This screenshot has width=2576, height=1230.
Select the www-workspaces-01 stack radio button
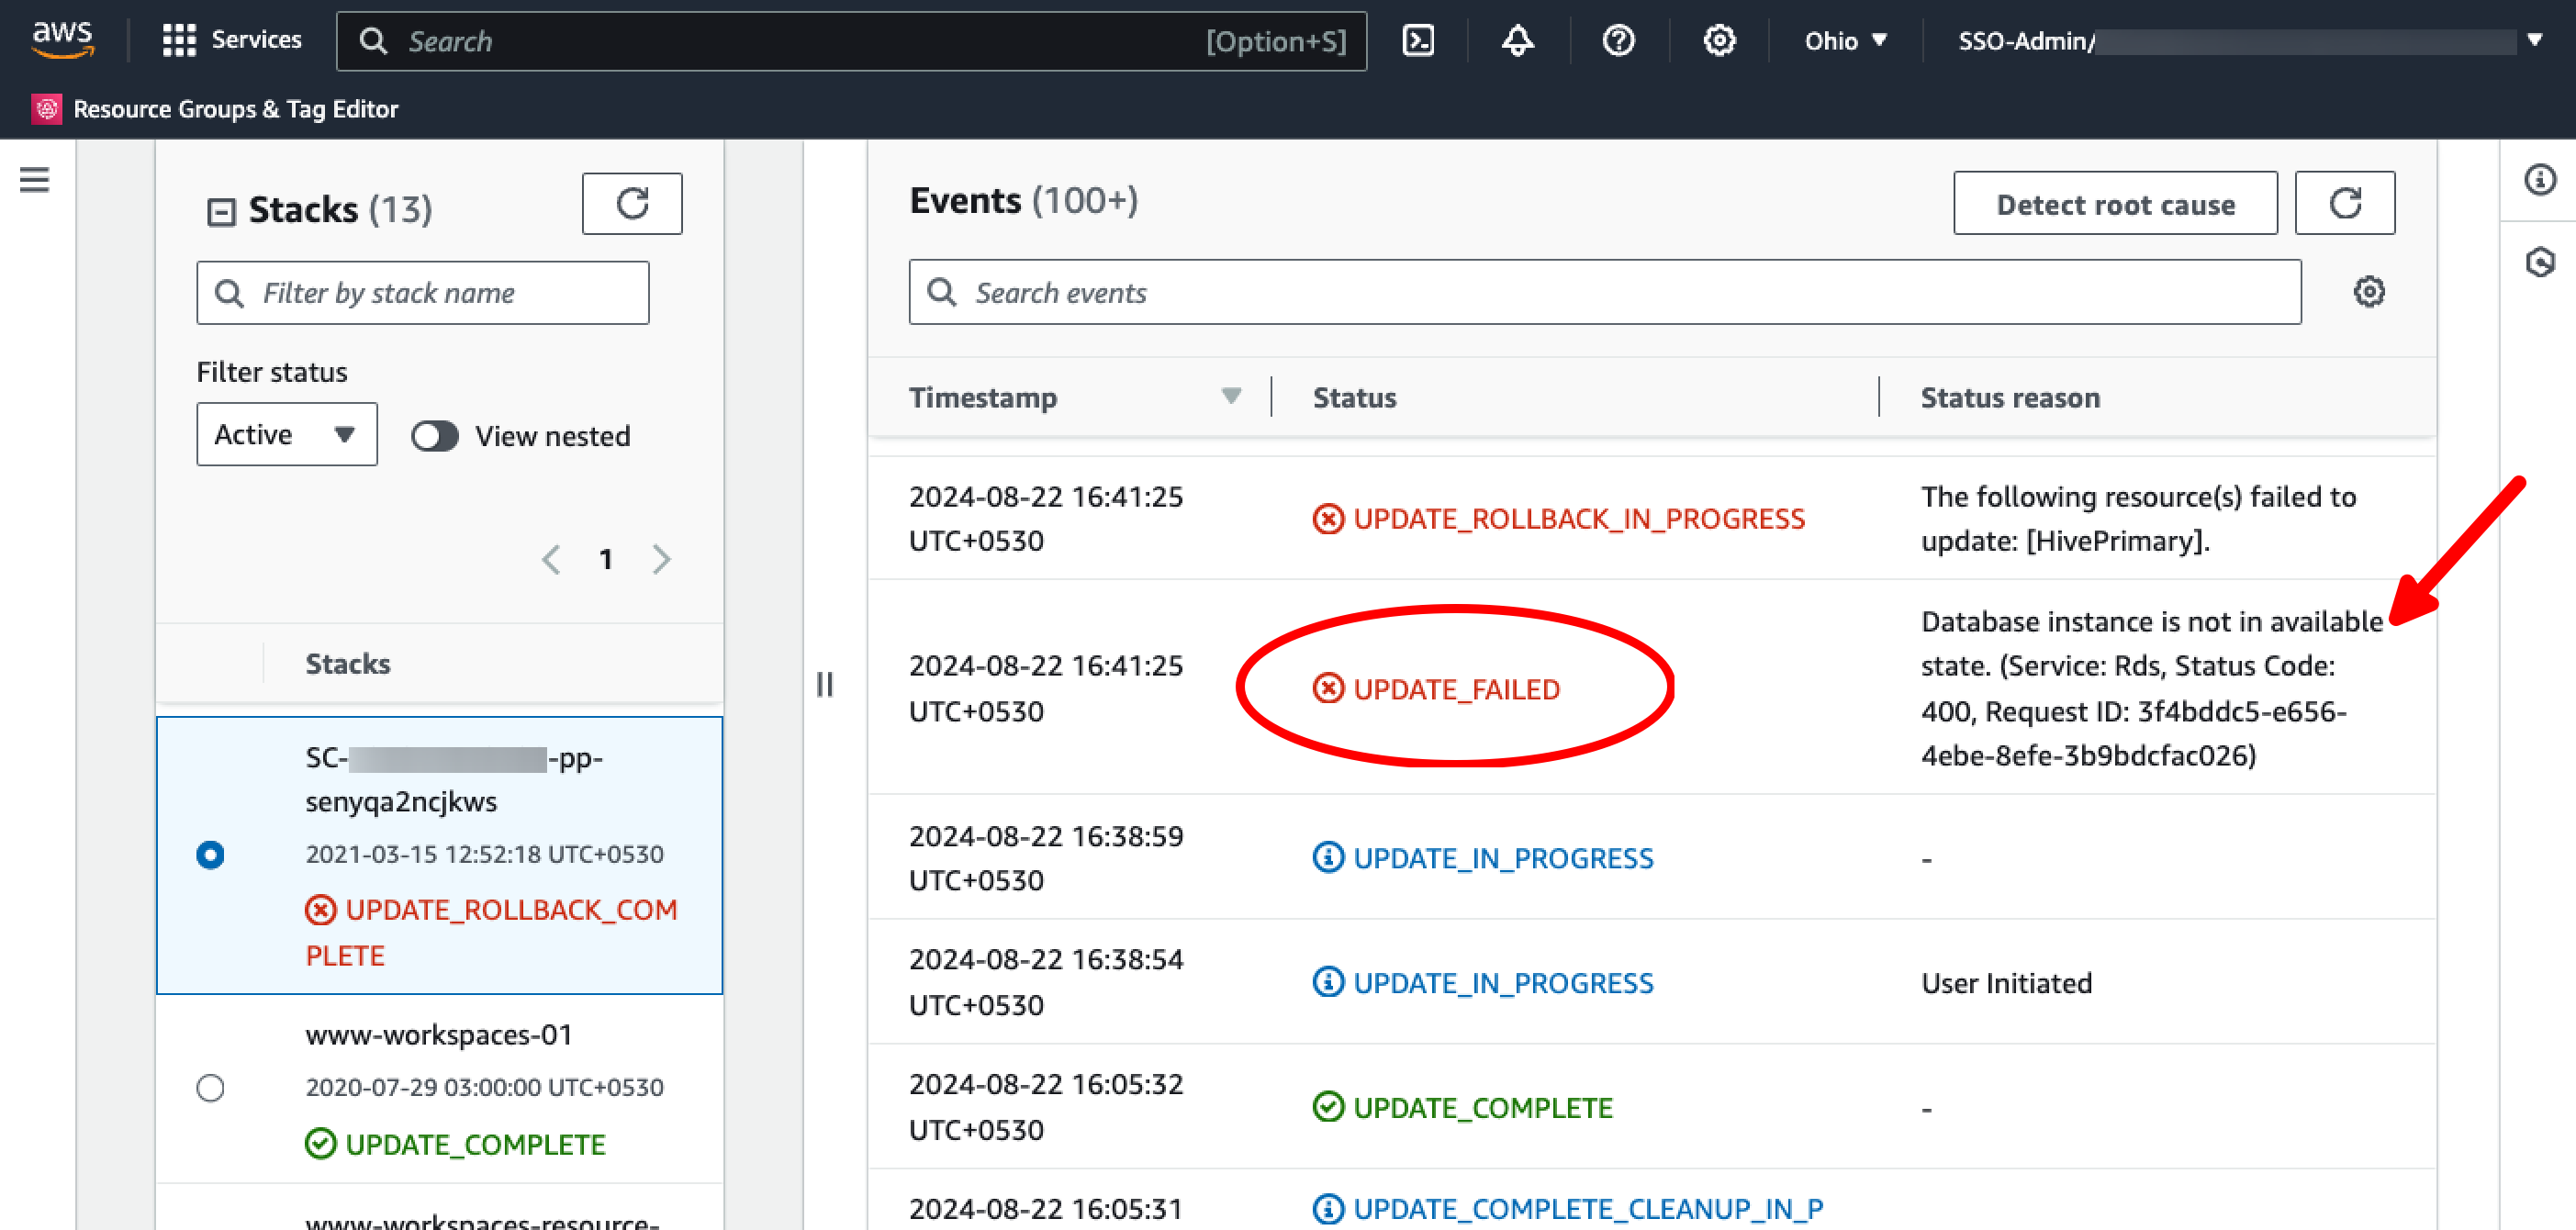coord(210,1087)
